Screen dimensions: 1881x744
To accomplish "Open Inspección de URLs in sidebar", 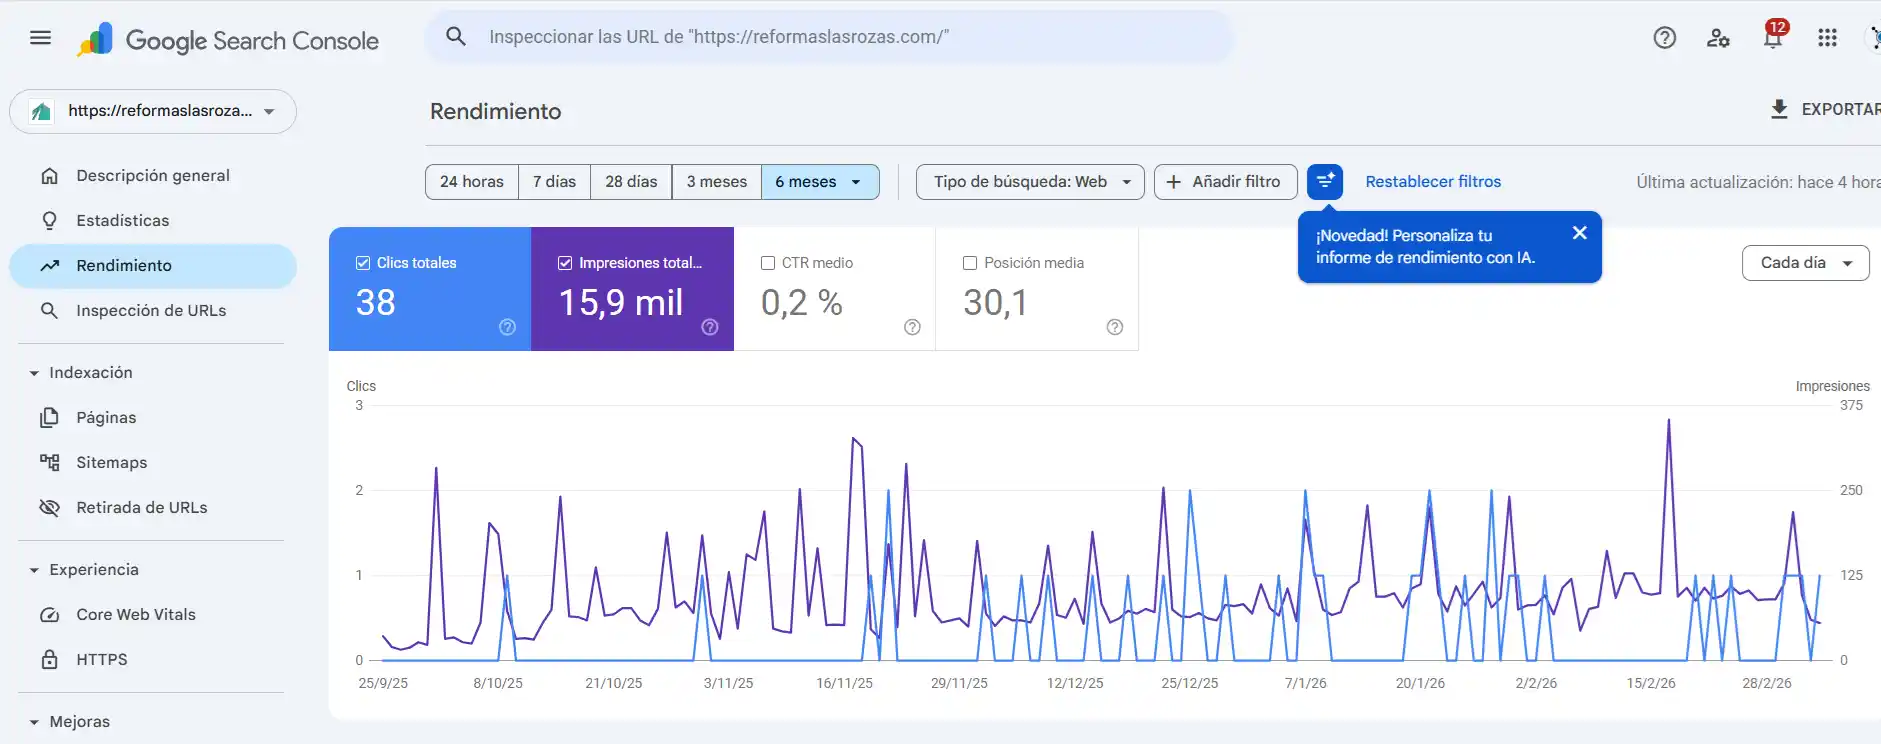I will click(x=153, y=311).
